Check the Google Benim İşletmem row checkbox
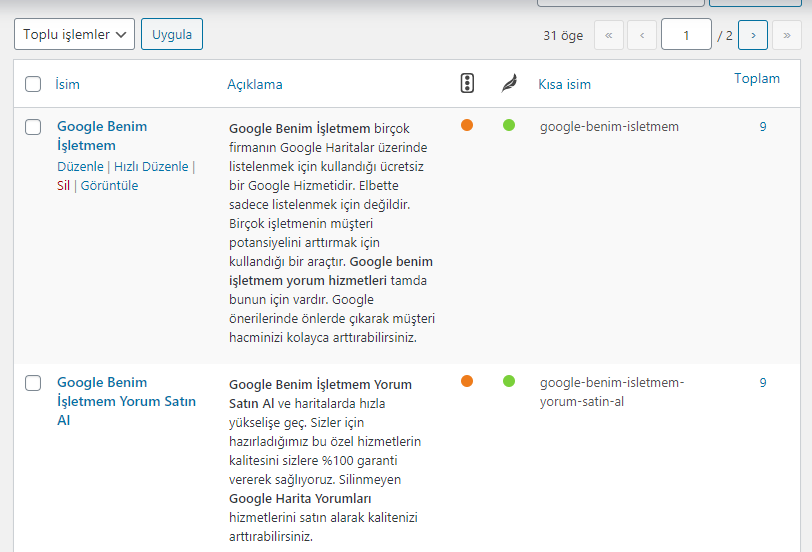812x552 pixels. 33,127
